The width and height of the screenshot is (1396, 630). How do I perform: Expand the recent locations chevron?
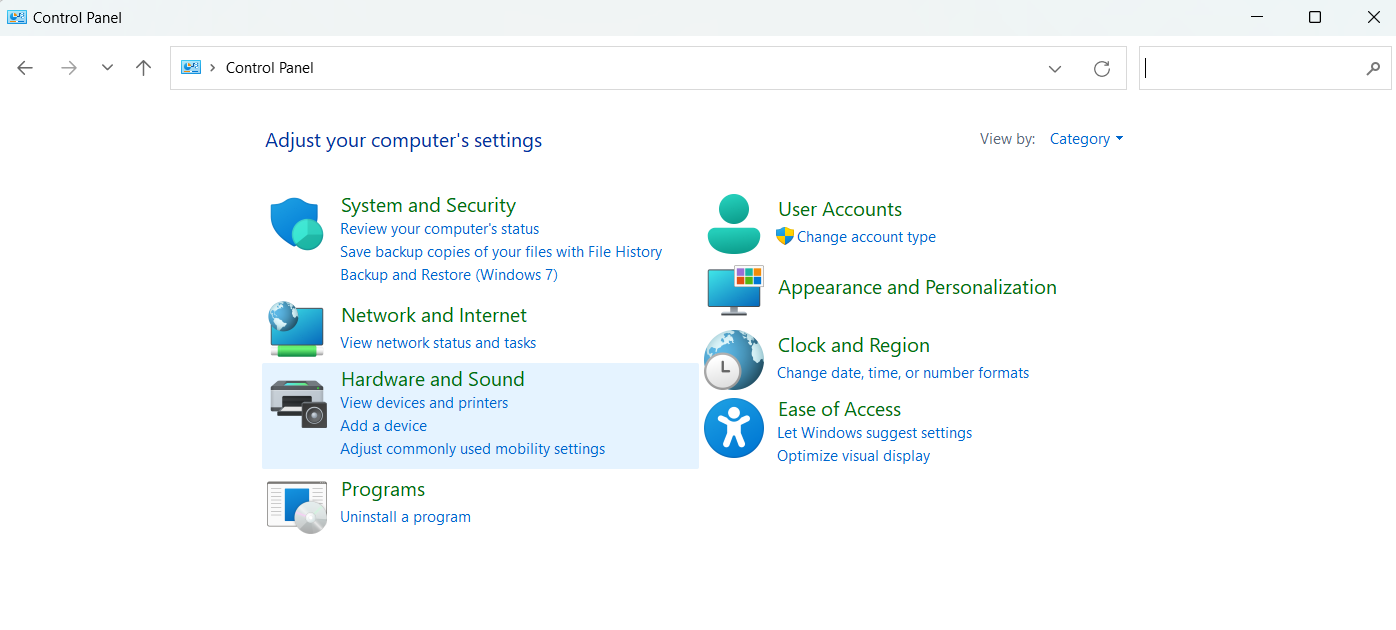(x=106, y=67)
